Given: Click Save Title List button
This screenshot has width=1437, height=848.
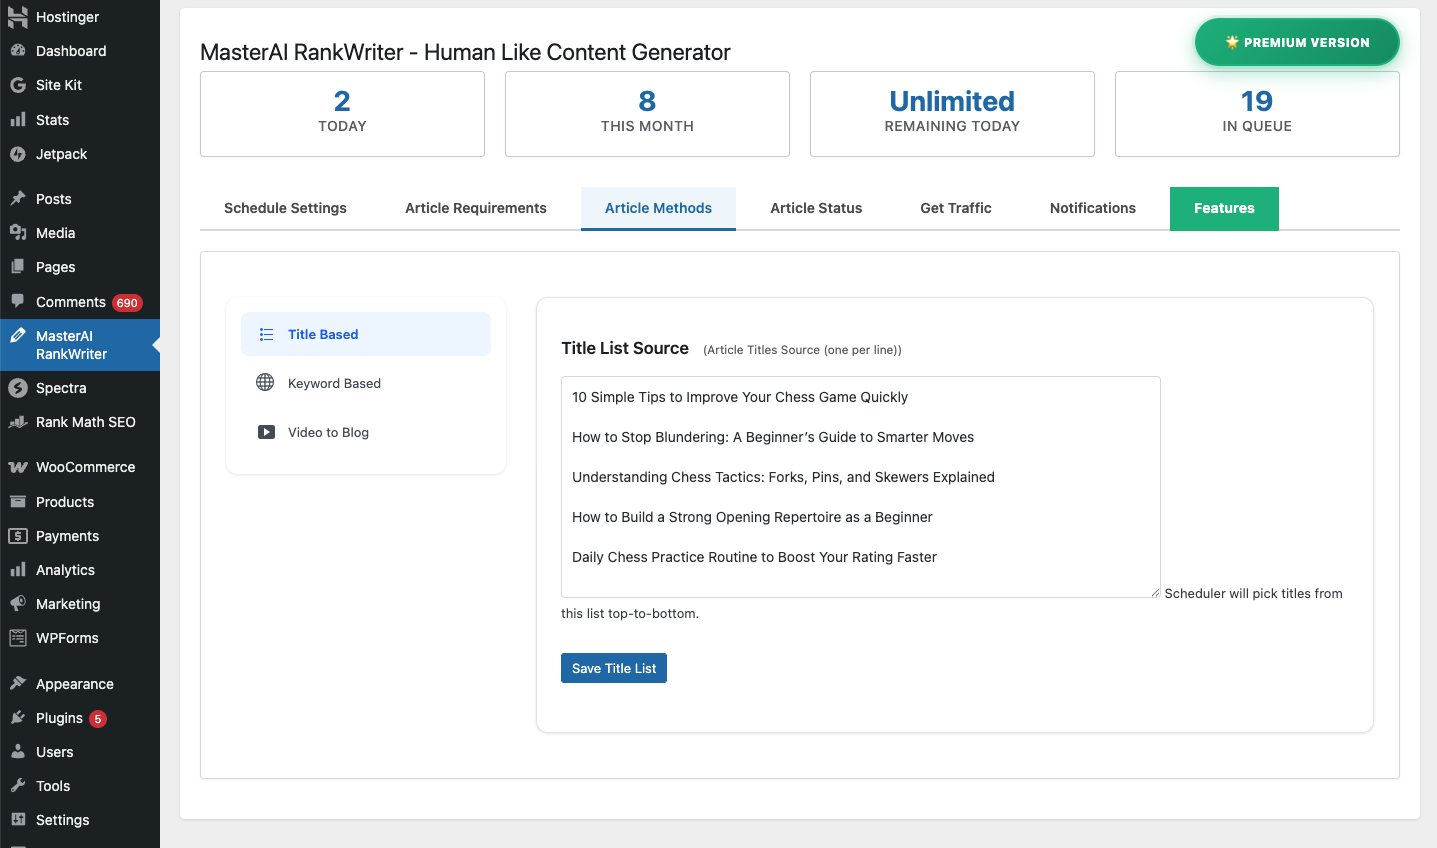Looking at the screenshot, I should (614, 668).
